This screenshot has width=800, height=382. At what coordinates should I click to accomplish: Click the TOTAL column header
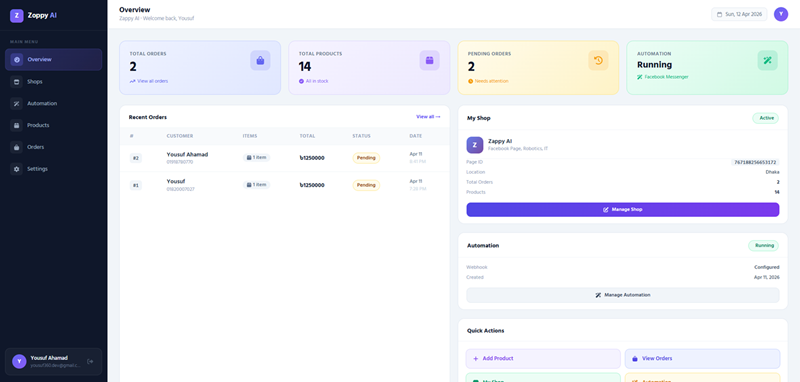(307, 136)
